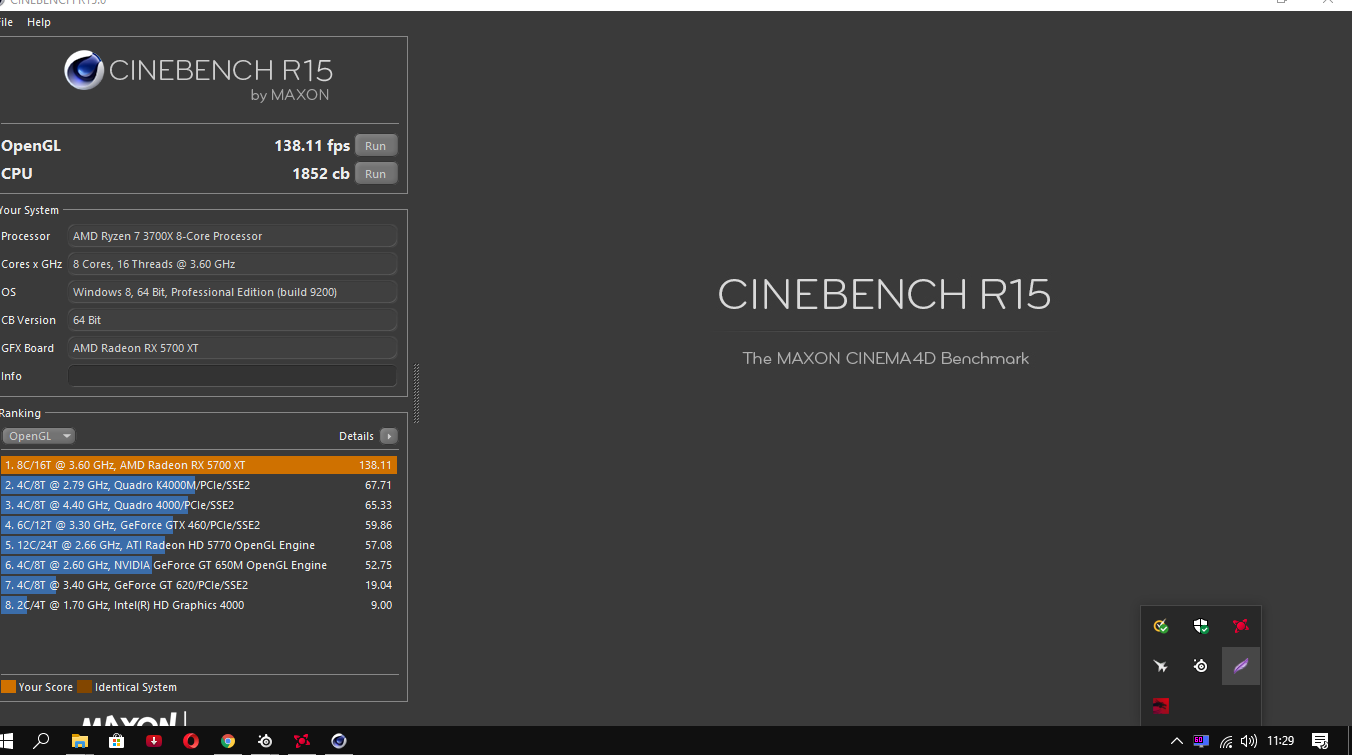1352x755 pixels.
Task: Click the CPU score 1852 cb
Action: 321,174
